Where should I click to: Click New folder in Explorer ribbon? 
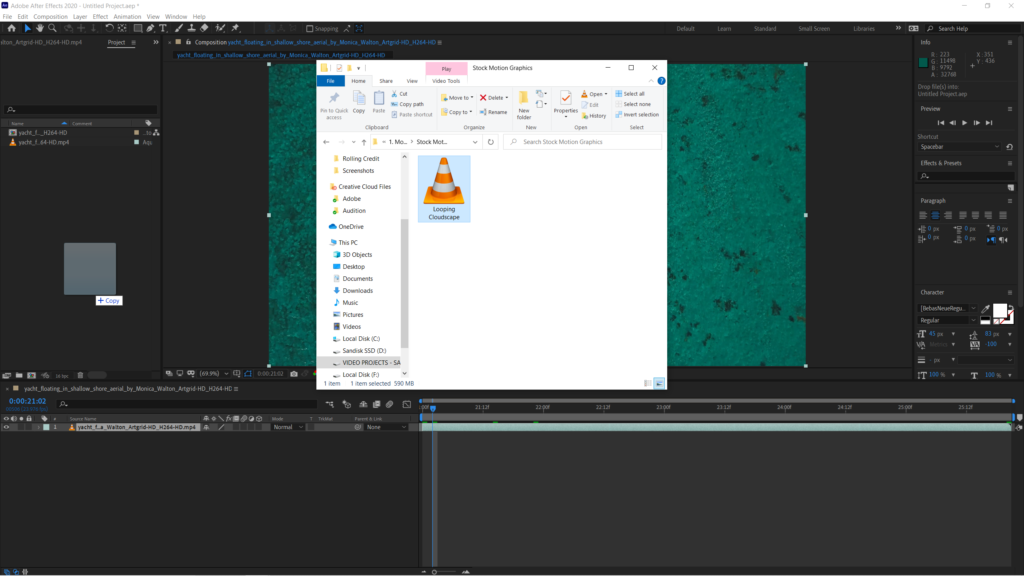click(x=523, y=105)
